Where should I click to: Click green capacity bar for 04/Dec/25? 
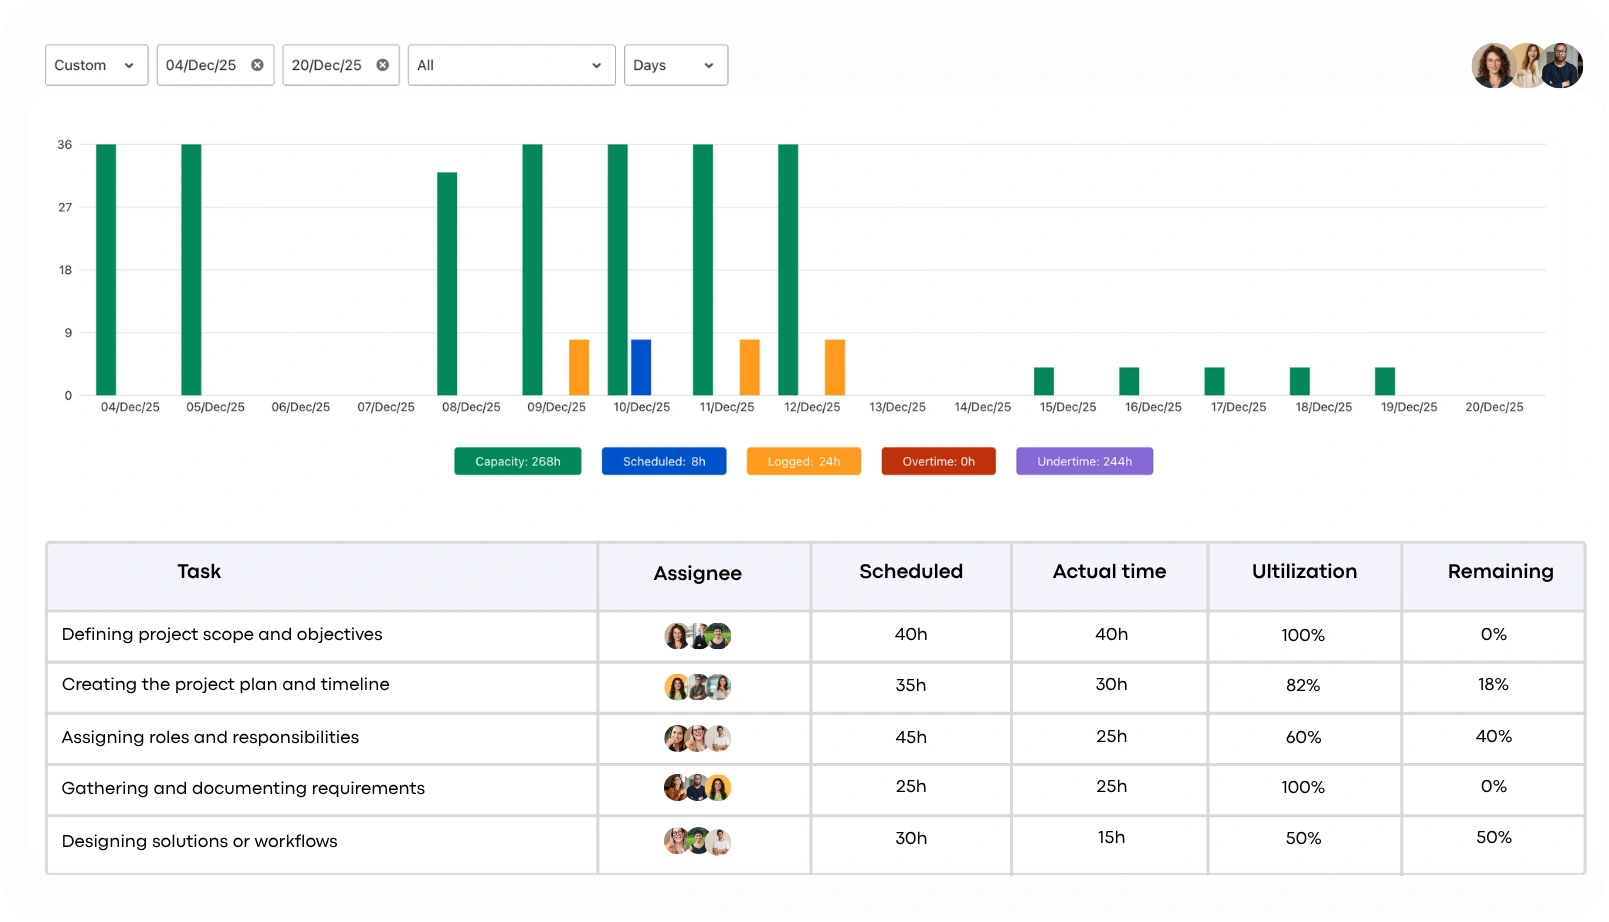click(106, 270)
